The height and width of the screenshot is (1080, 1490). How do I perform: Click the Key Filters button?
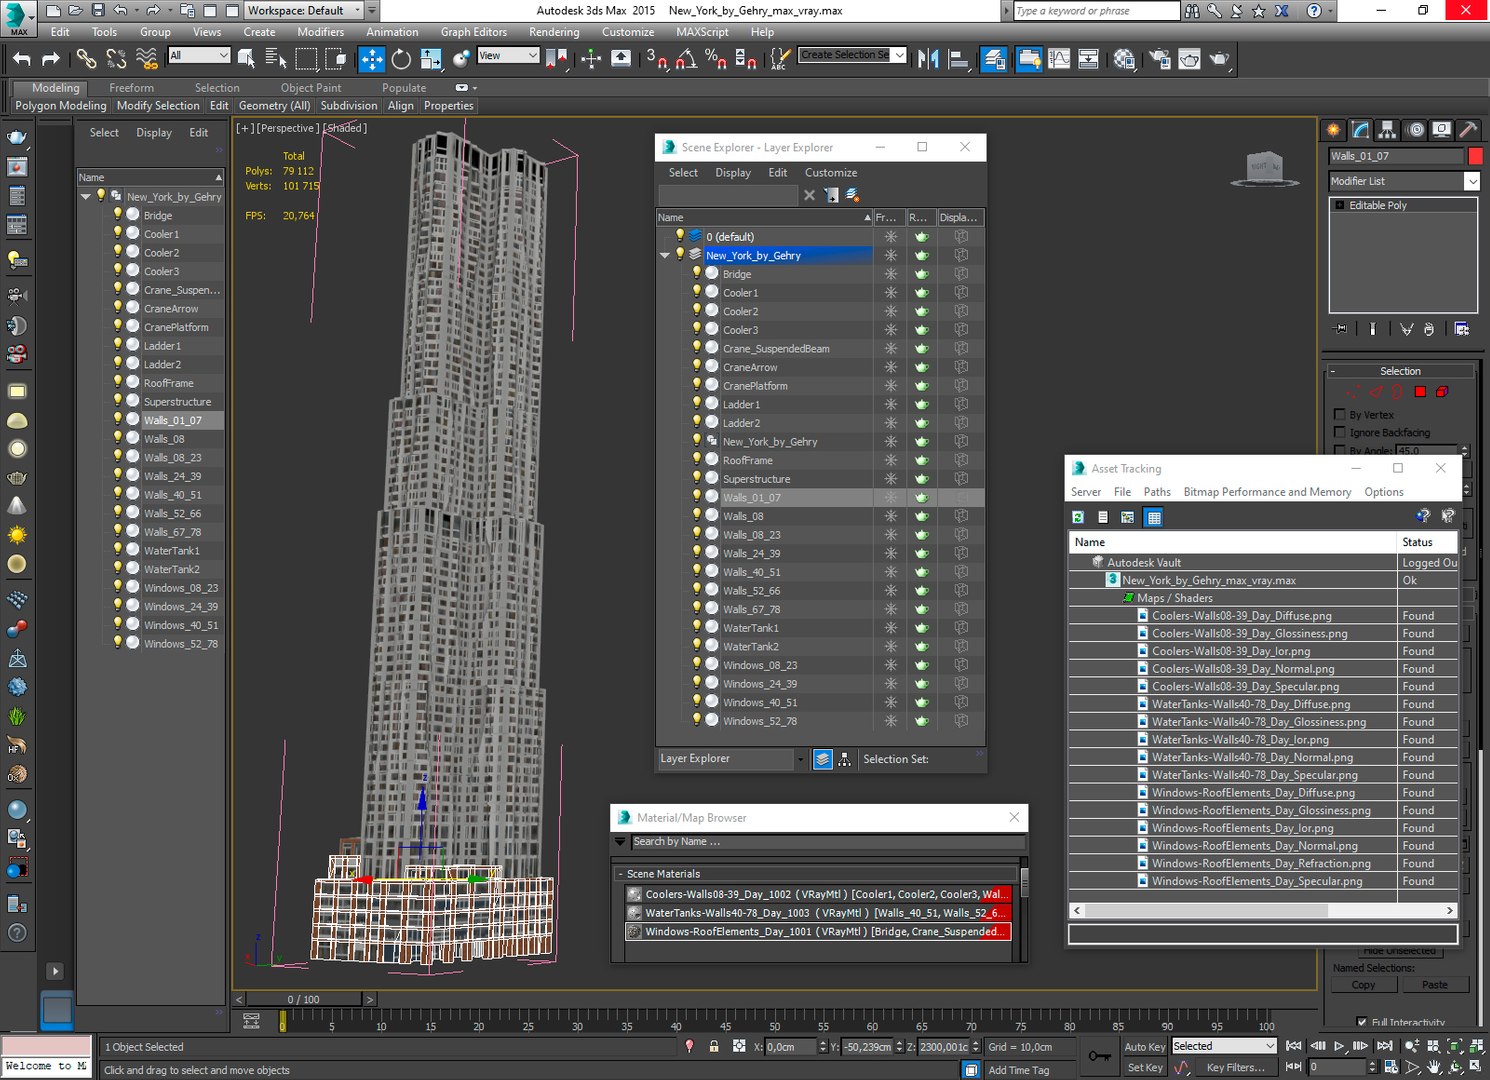(1235, 1068)
